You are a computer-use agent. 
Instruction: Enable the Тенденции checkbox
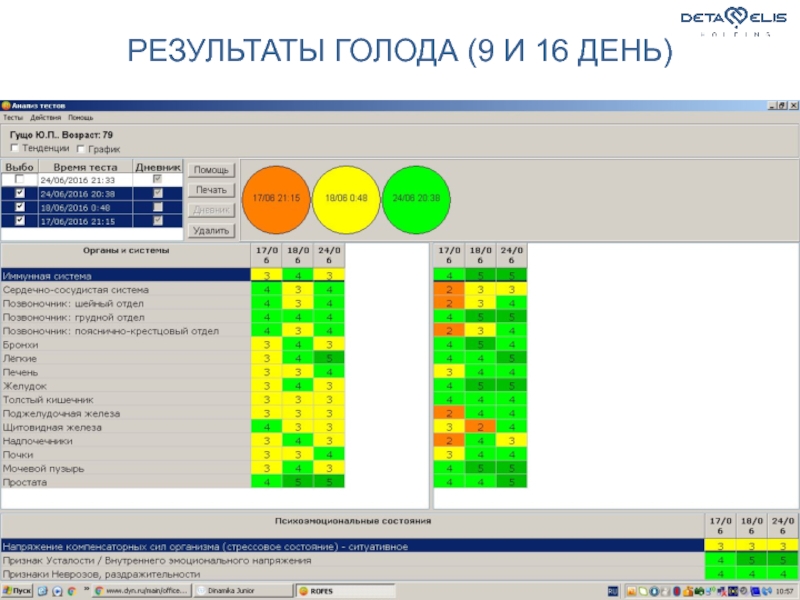pyautogui.click(x=15, y=148)
